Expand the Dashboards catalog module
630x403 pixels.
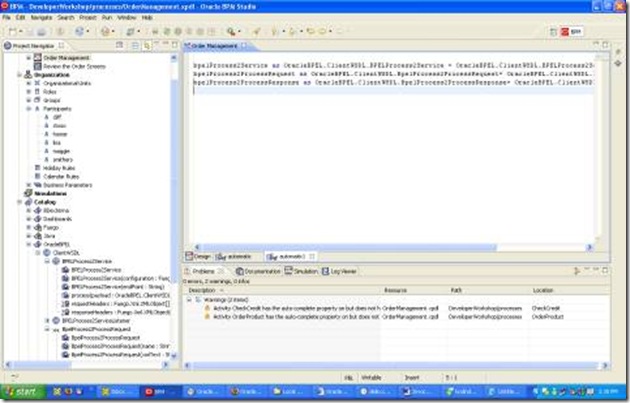(29, 219)
